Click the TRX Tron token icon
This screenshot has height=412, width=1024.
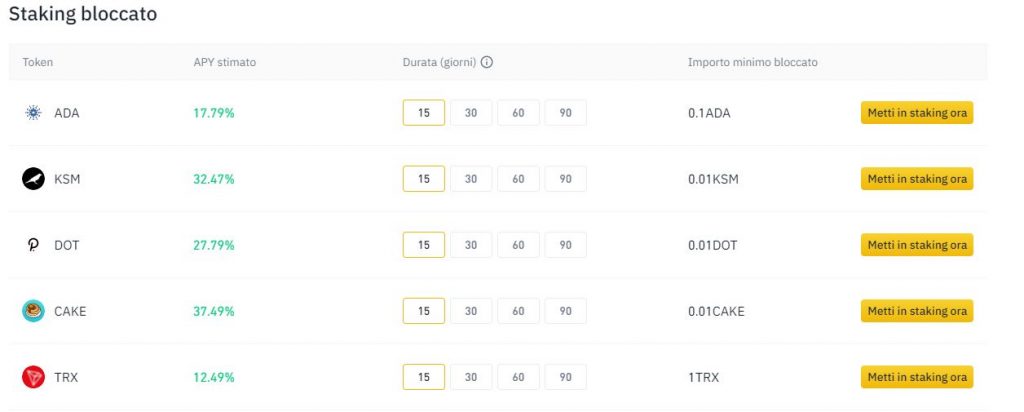33,377
